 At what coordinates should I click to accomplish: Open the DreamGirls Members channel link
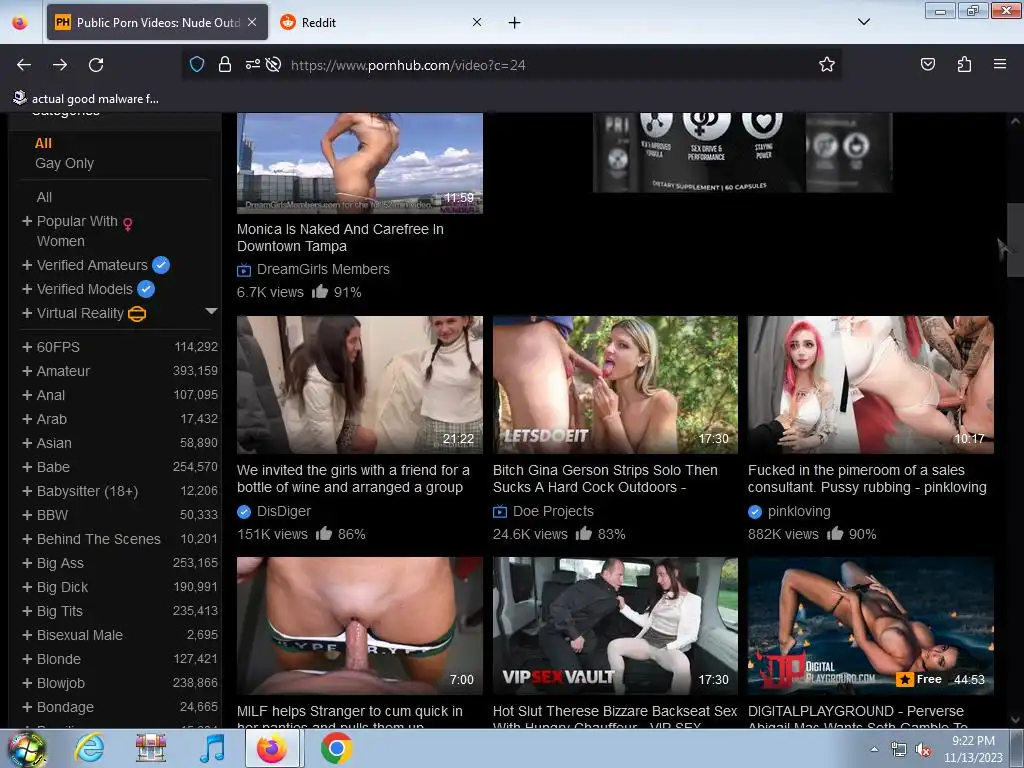point(323,269)
